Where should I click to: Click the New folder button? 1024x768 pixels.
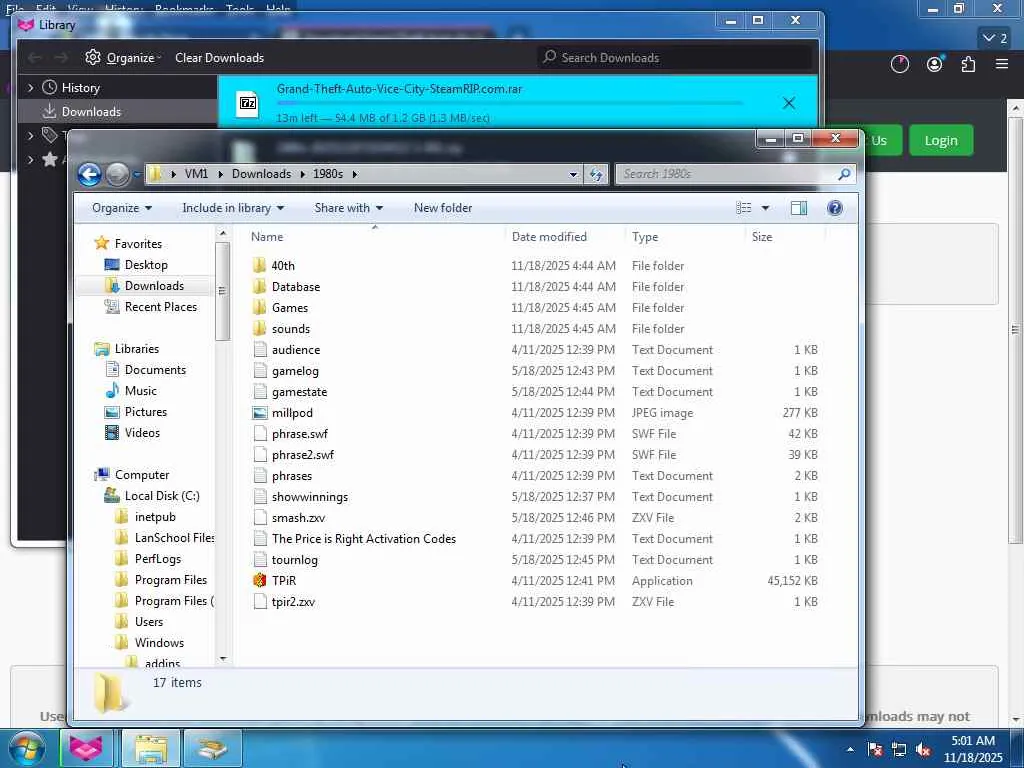click(443, 208)
